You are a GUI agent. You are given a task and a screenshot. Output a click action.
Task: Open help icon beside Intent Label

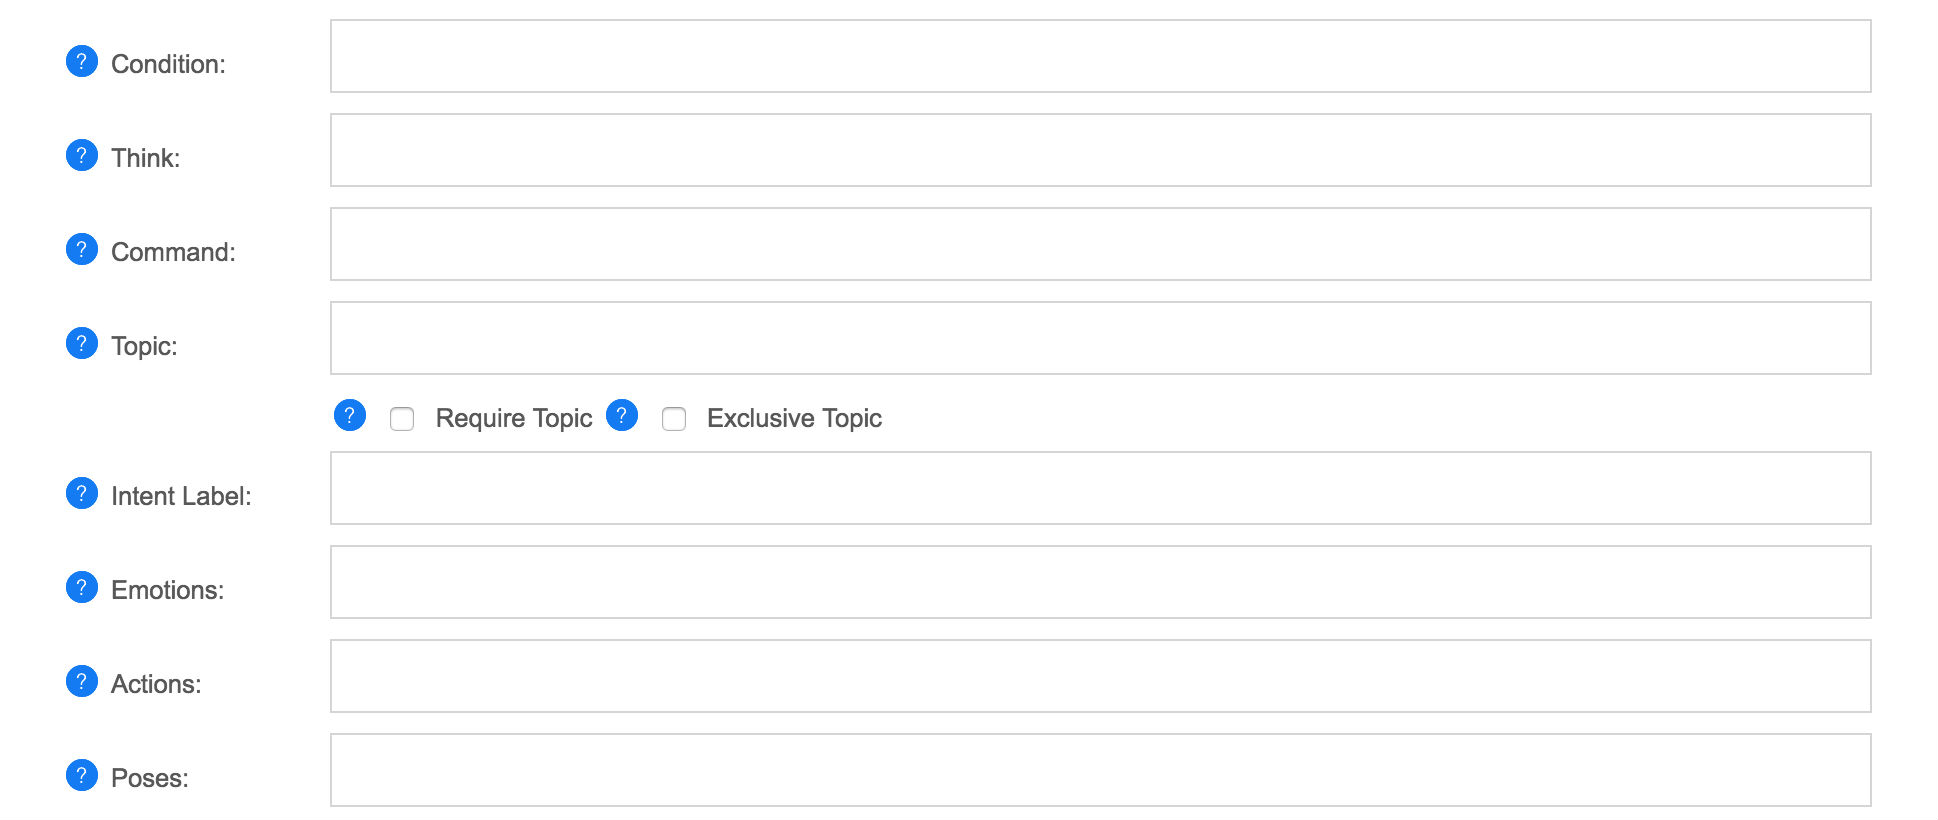pyautogui.click(x=82, y=494)
